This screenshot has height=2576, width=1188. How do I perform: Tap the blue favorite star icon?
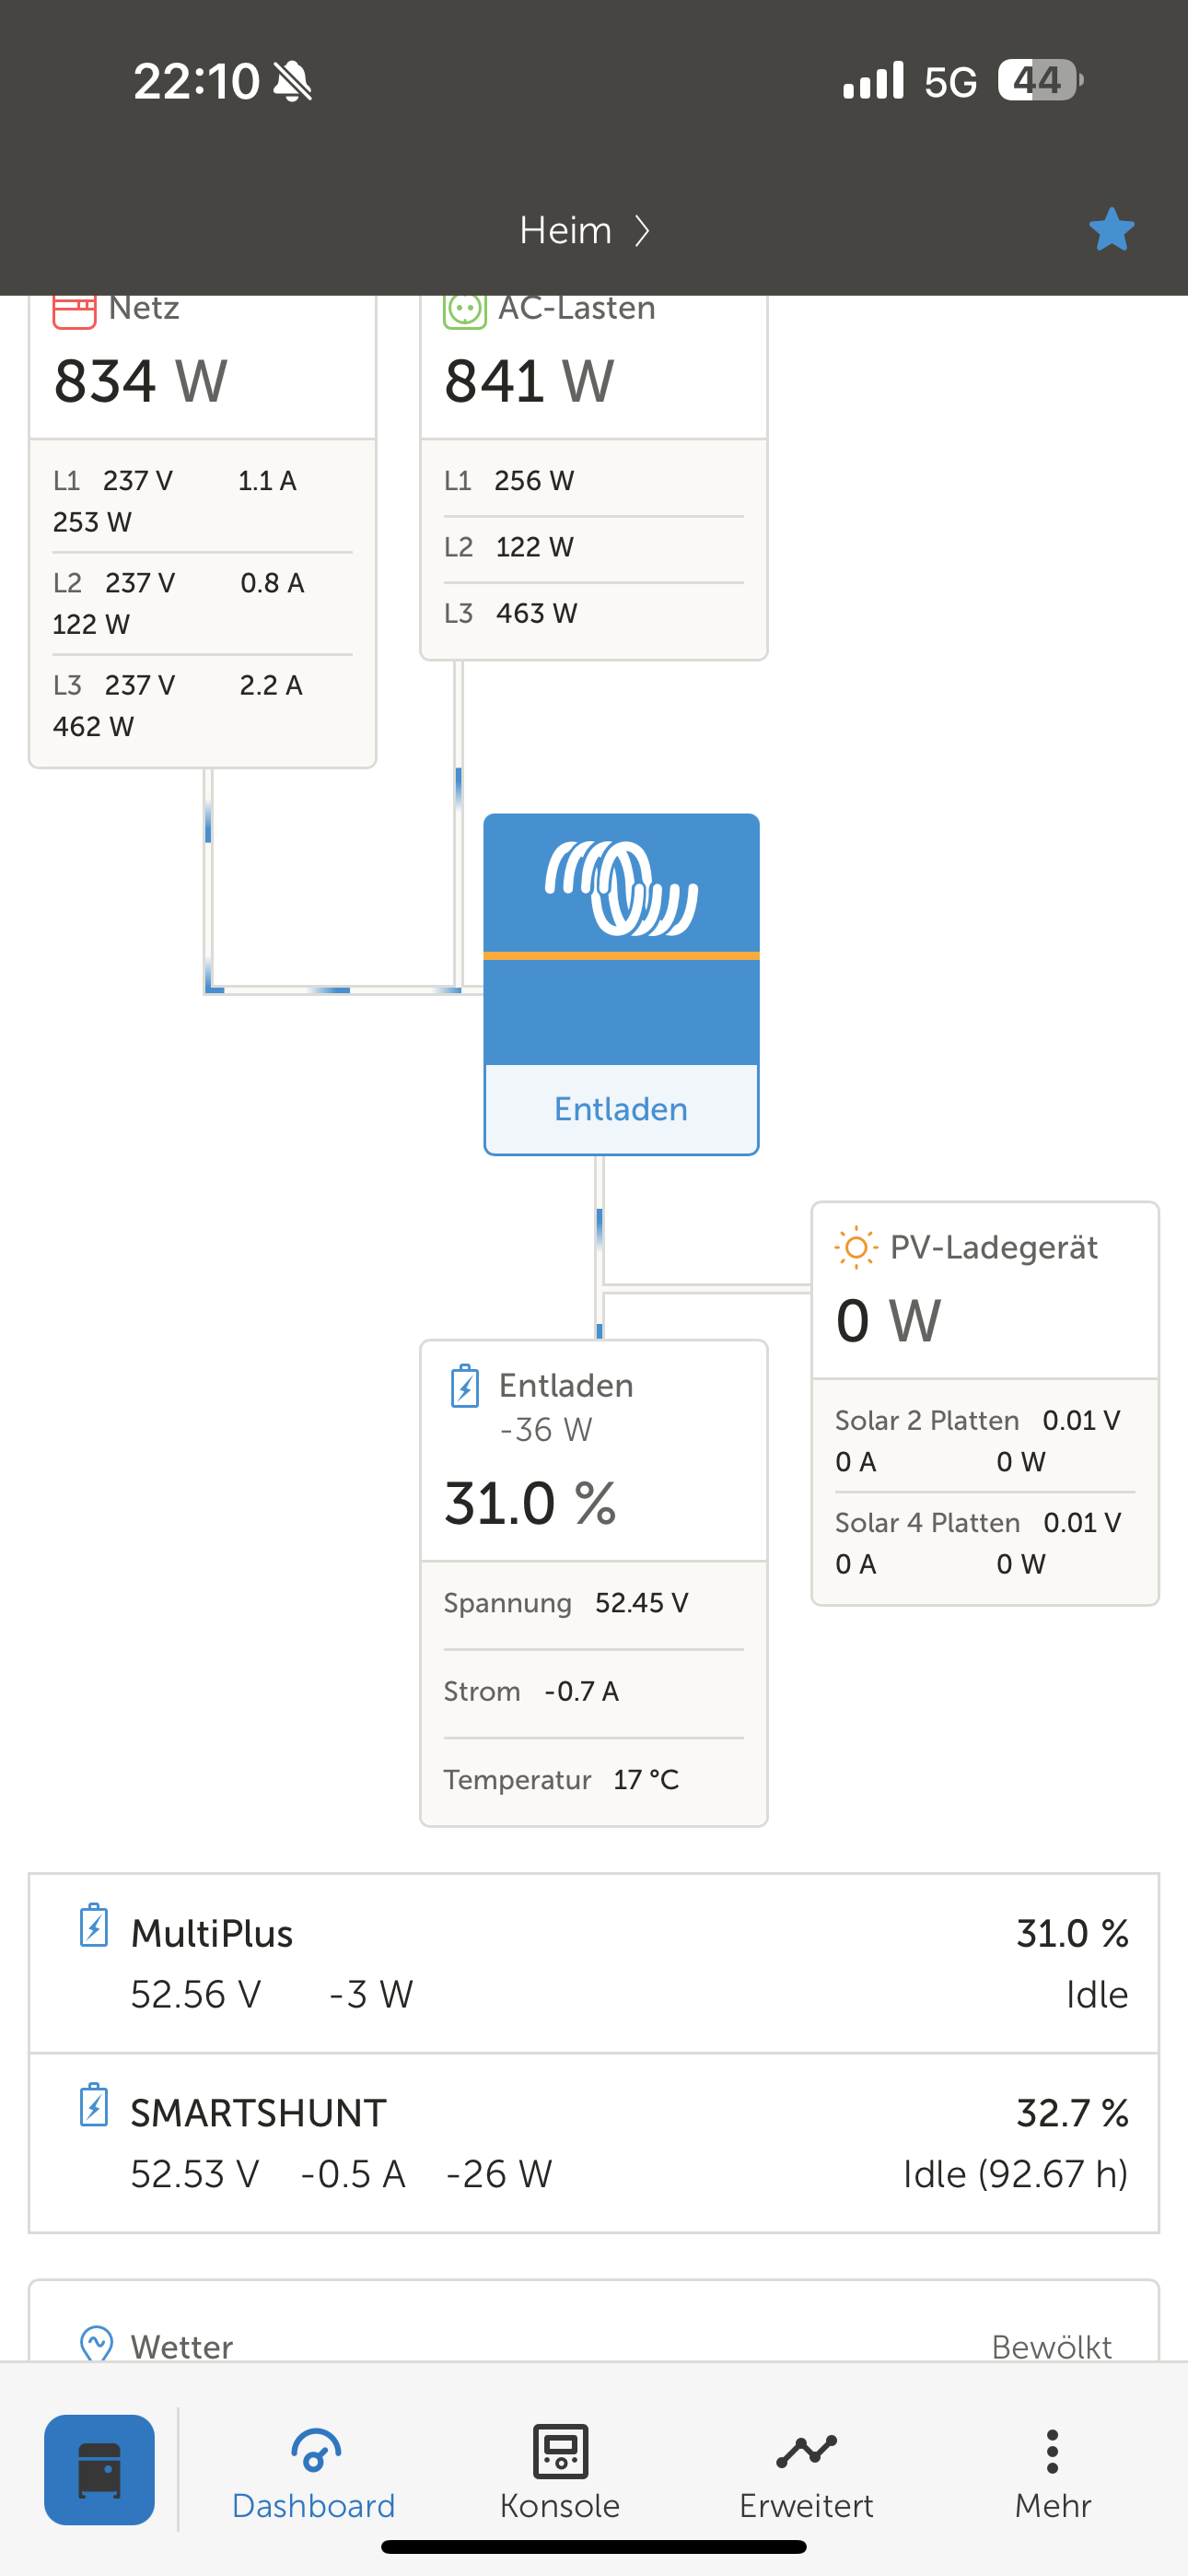[1111, 230]
